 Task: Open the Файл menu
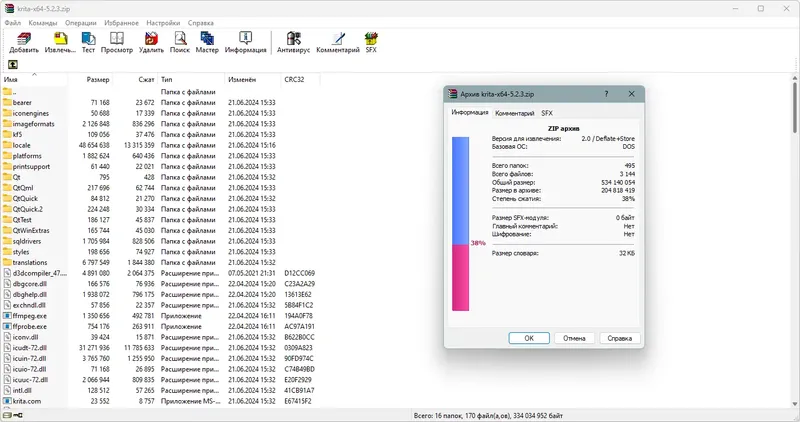coord(13,23)
